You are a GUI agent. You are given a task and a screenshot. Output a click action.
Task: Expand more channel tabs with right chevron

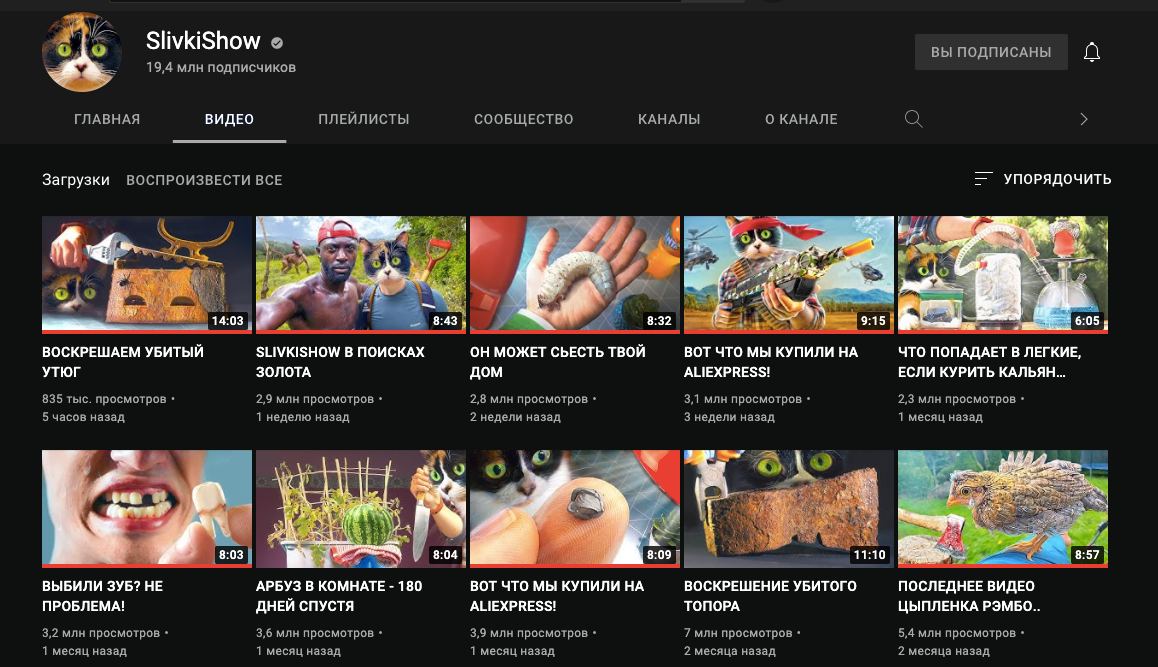point(1083,119)
